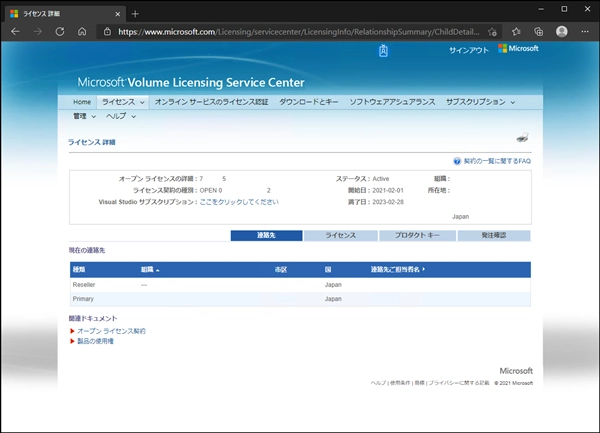Switch to the ライセンス tab
Viewport: 600px width, 433px height.
[341, 235]
